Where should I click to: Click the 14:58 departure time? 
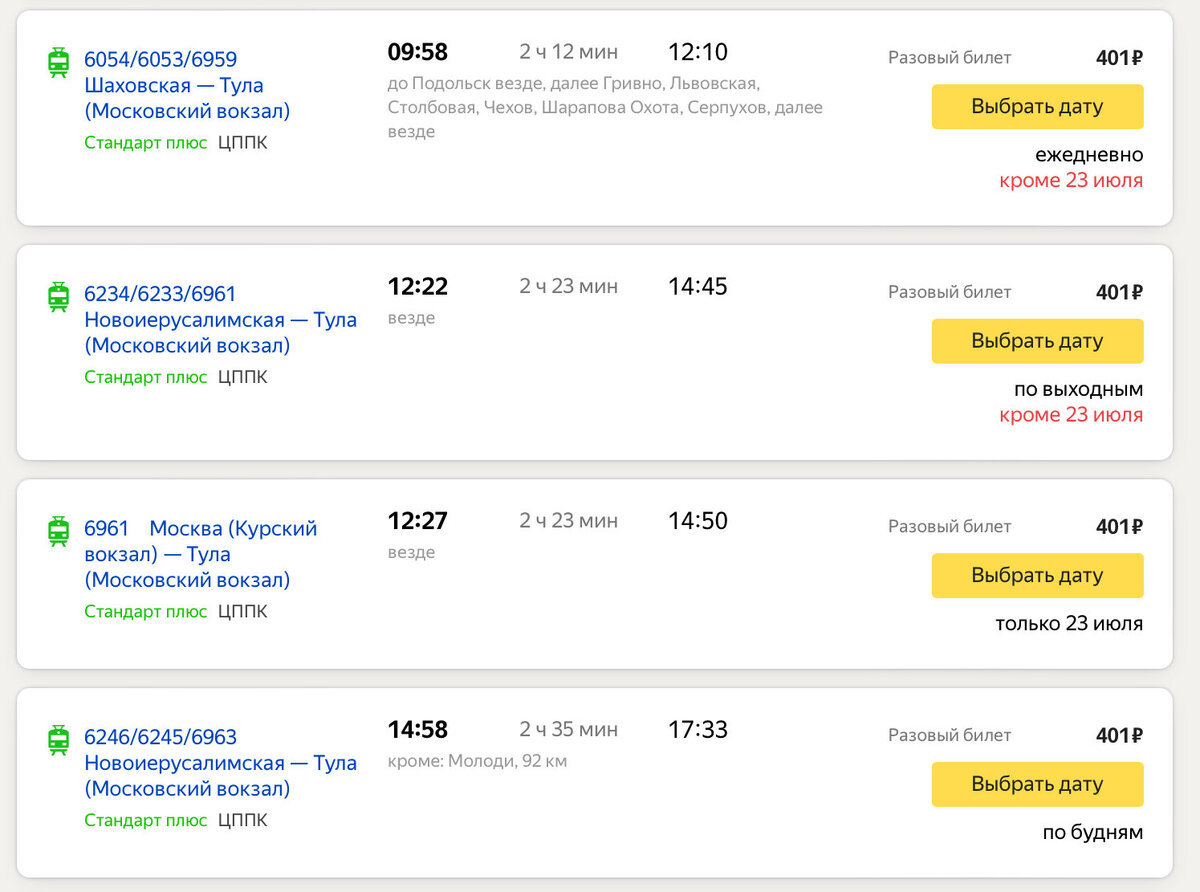pos(417,730)
